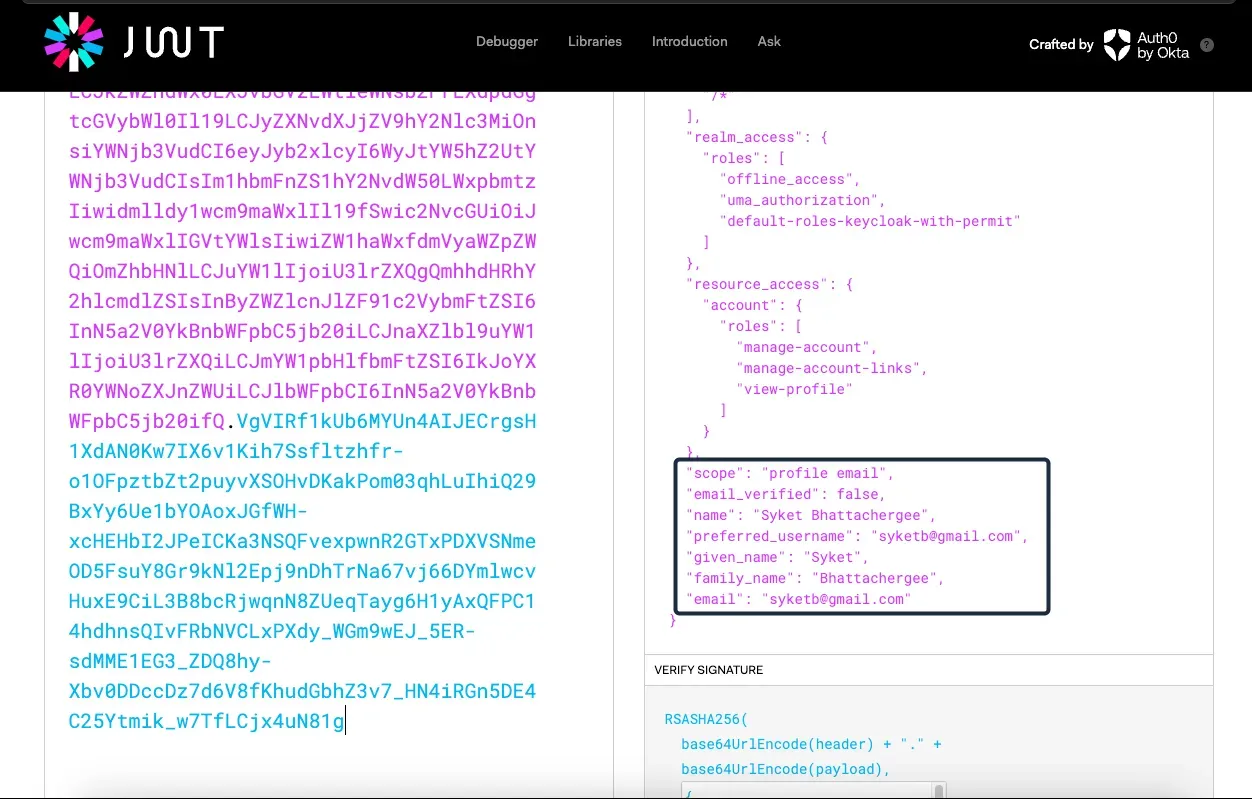Open the Debugger nav item
The height and width of the screenshot is (799, 1252).
coord(506,42)
